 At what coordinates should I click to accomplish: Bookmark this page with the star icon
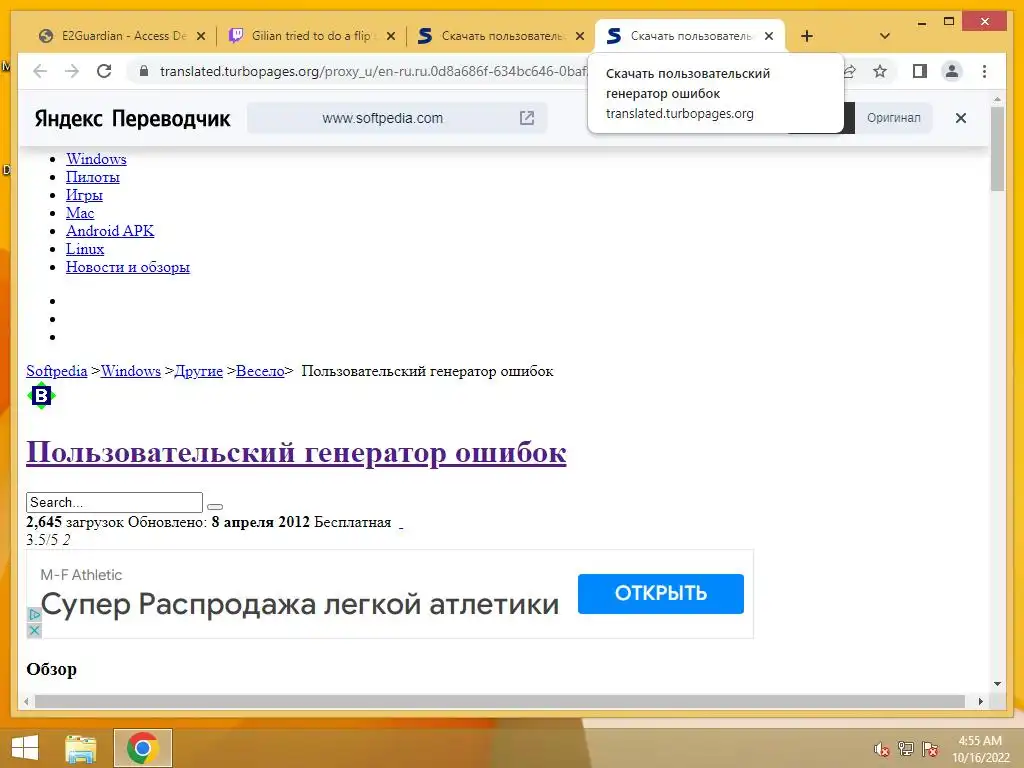880,71
